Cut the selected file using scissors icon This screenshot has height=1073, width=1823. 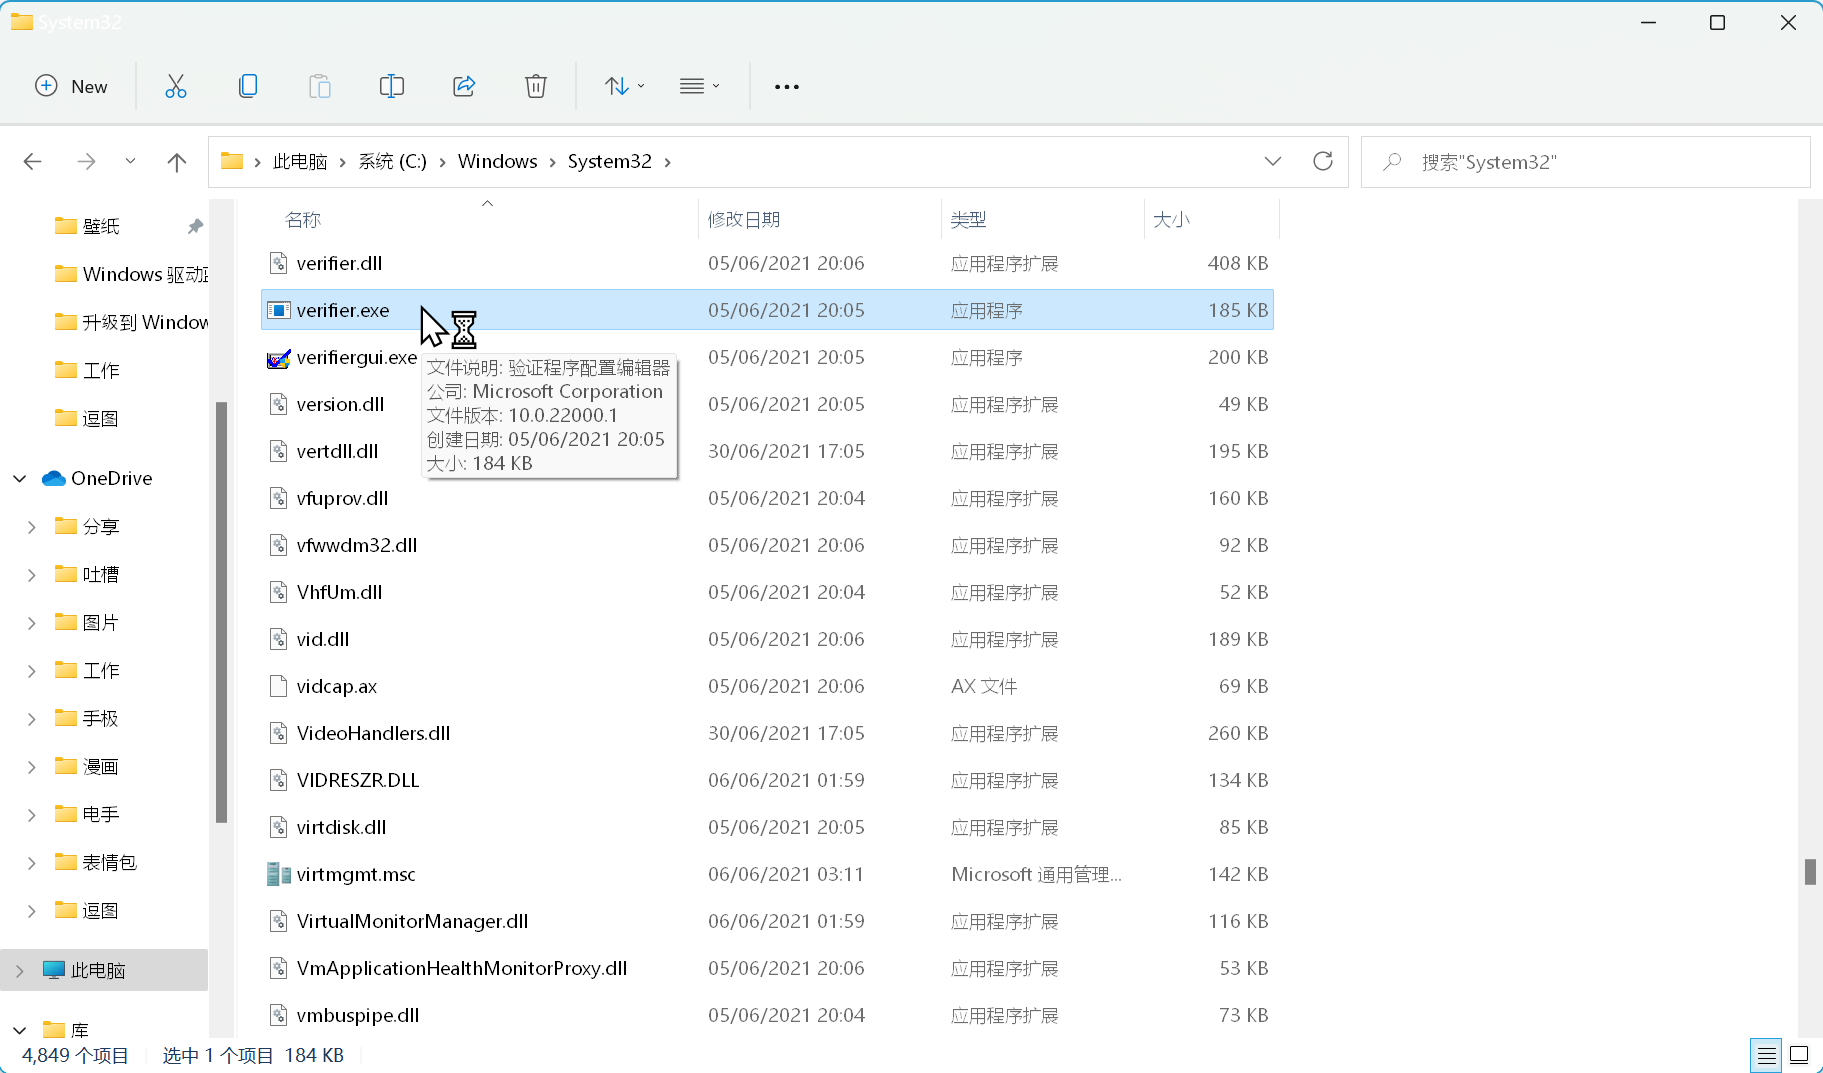coord(176,86)
